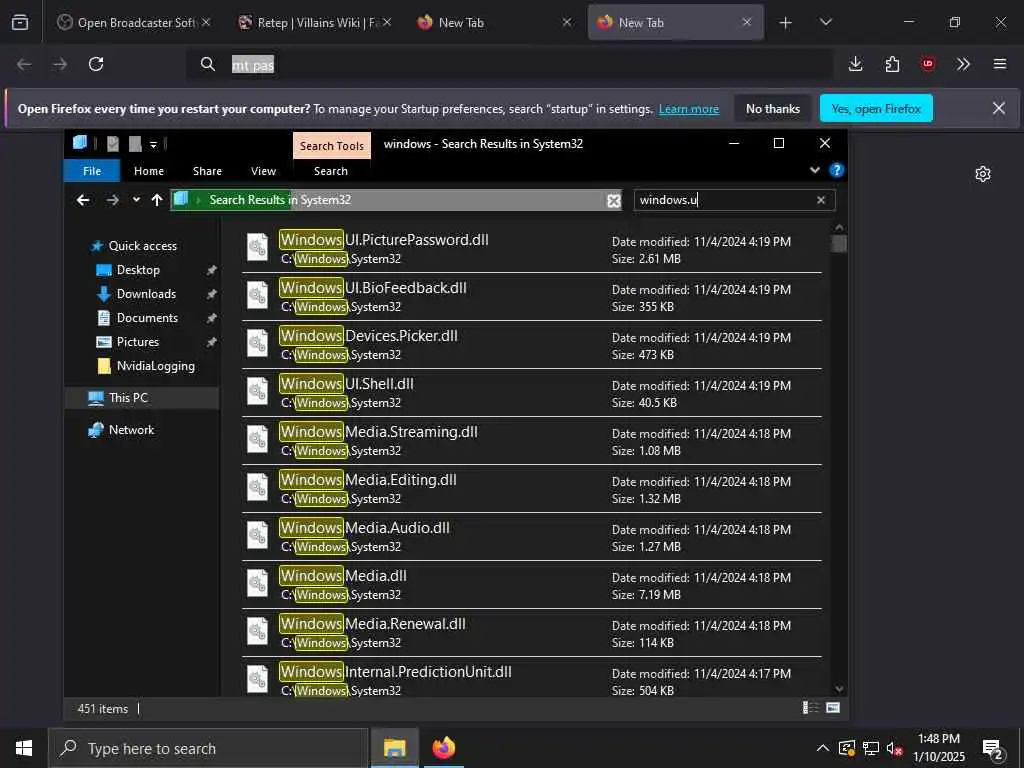The width and height of the screenshot is (1024, 768).
Task: Open the Home ribbon tab
Action: pyautogui.click(x=149, y=171)
